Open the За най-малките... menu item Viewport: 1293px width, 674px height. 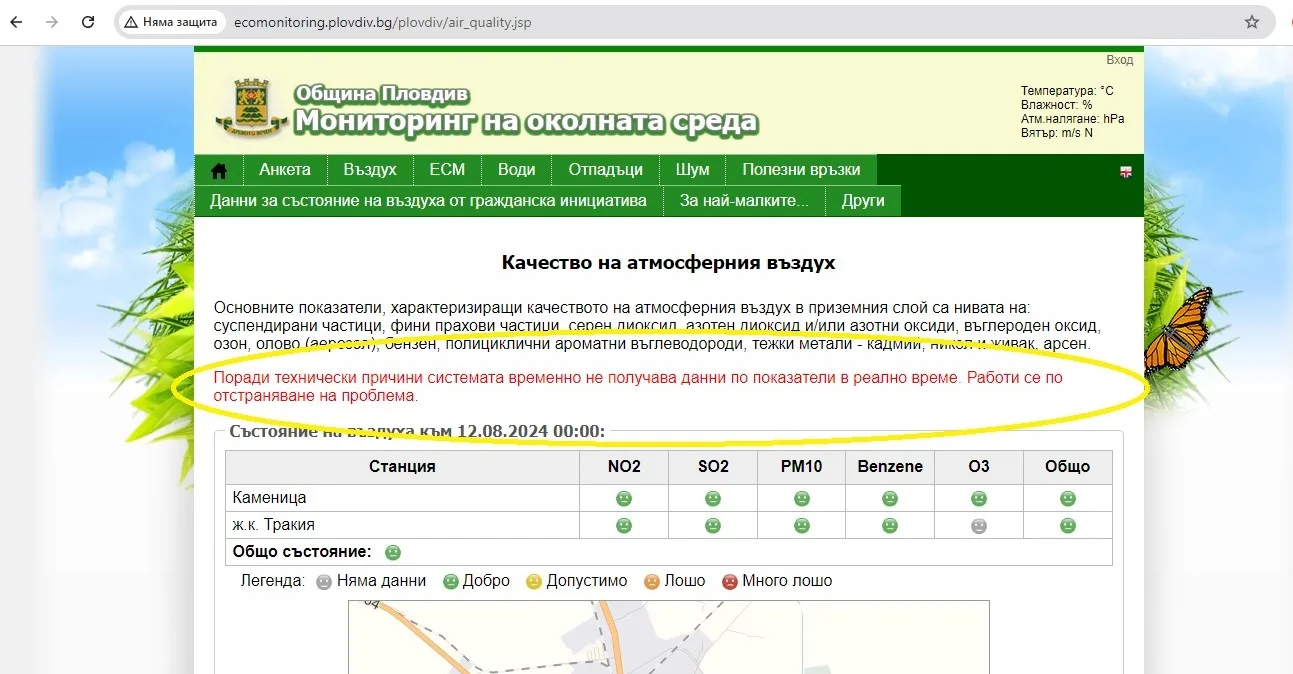click(744, 200)
